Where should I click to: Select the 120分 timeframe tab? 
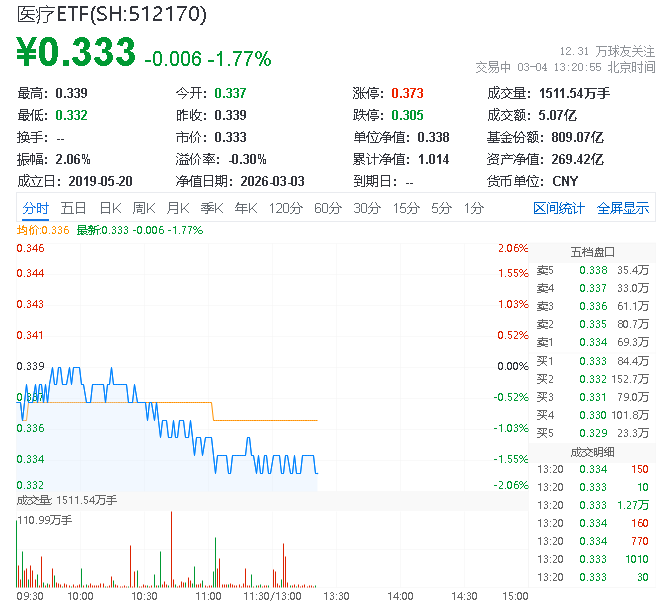tap(285, 208)
